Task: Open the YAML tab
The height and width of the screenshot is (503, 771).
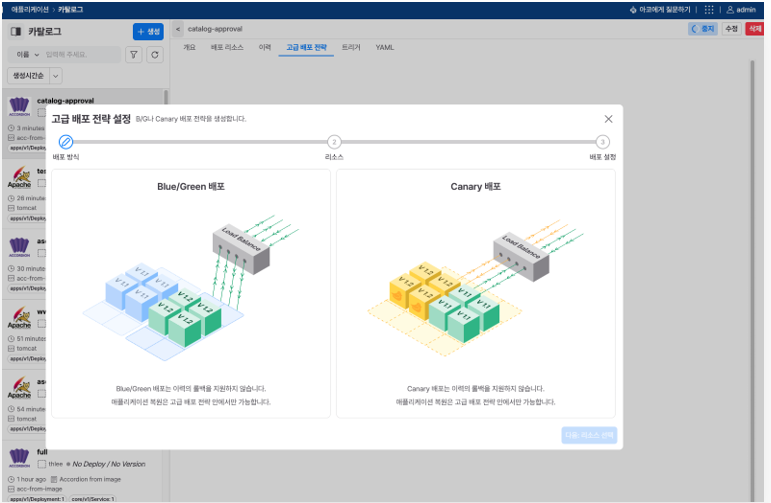Action: 385,48
